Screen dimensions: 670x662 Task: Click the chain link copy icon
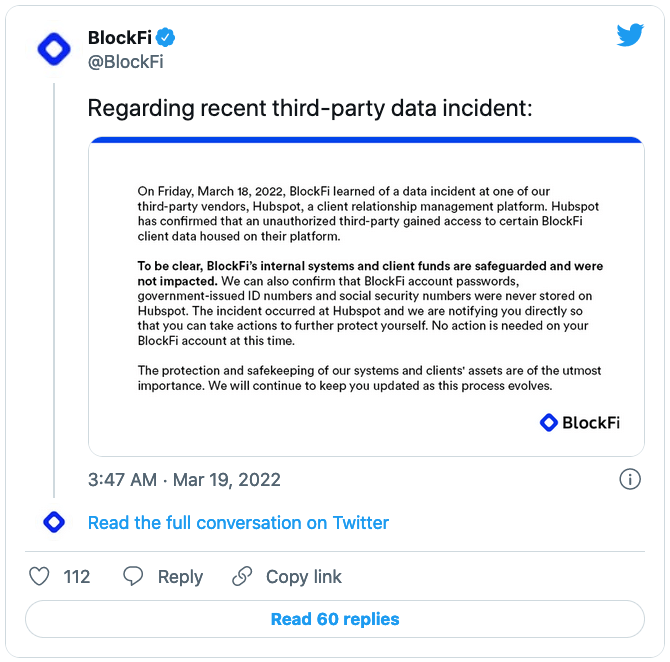point(242,576)
